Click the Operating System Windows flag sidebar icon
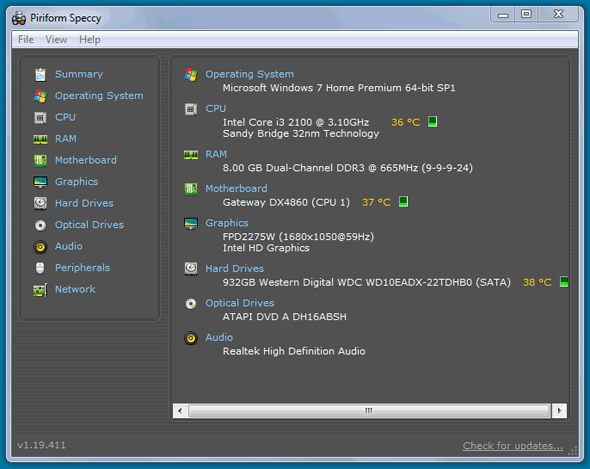Image resolution: width=590 pixels, height=469 pixels. (x=40, y=96)
